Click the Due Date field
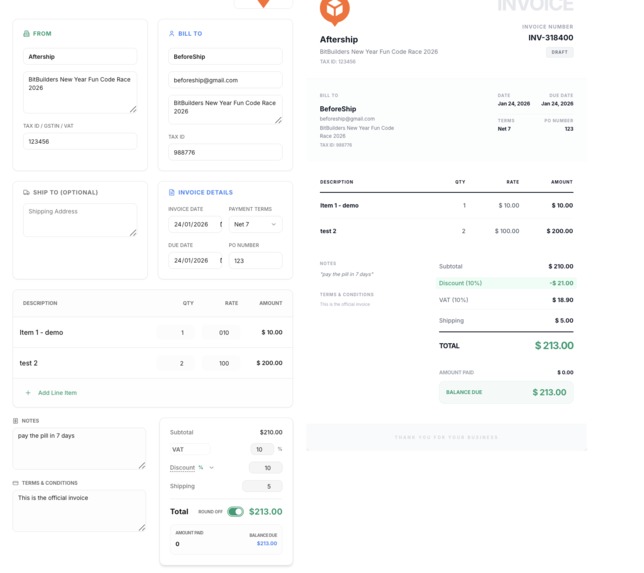The height and width of the screenshot is (573, 644). click(195, 261)
